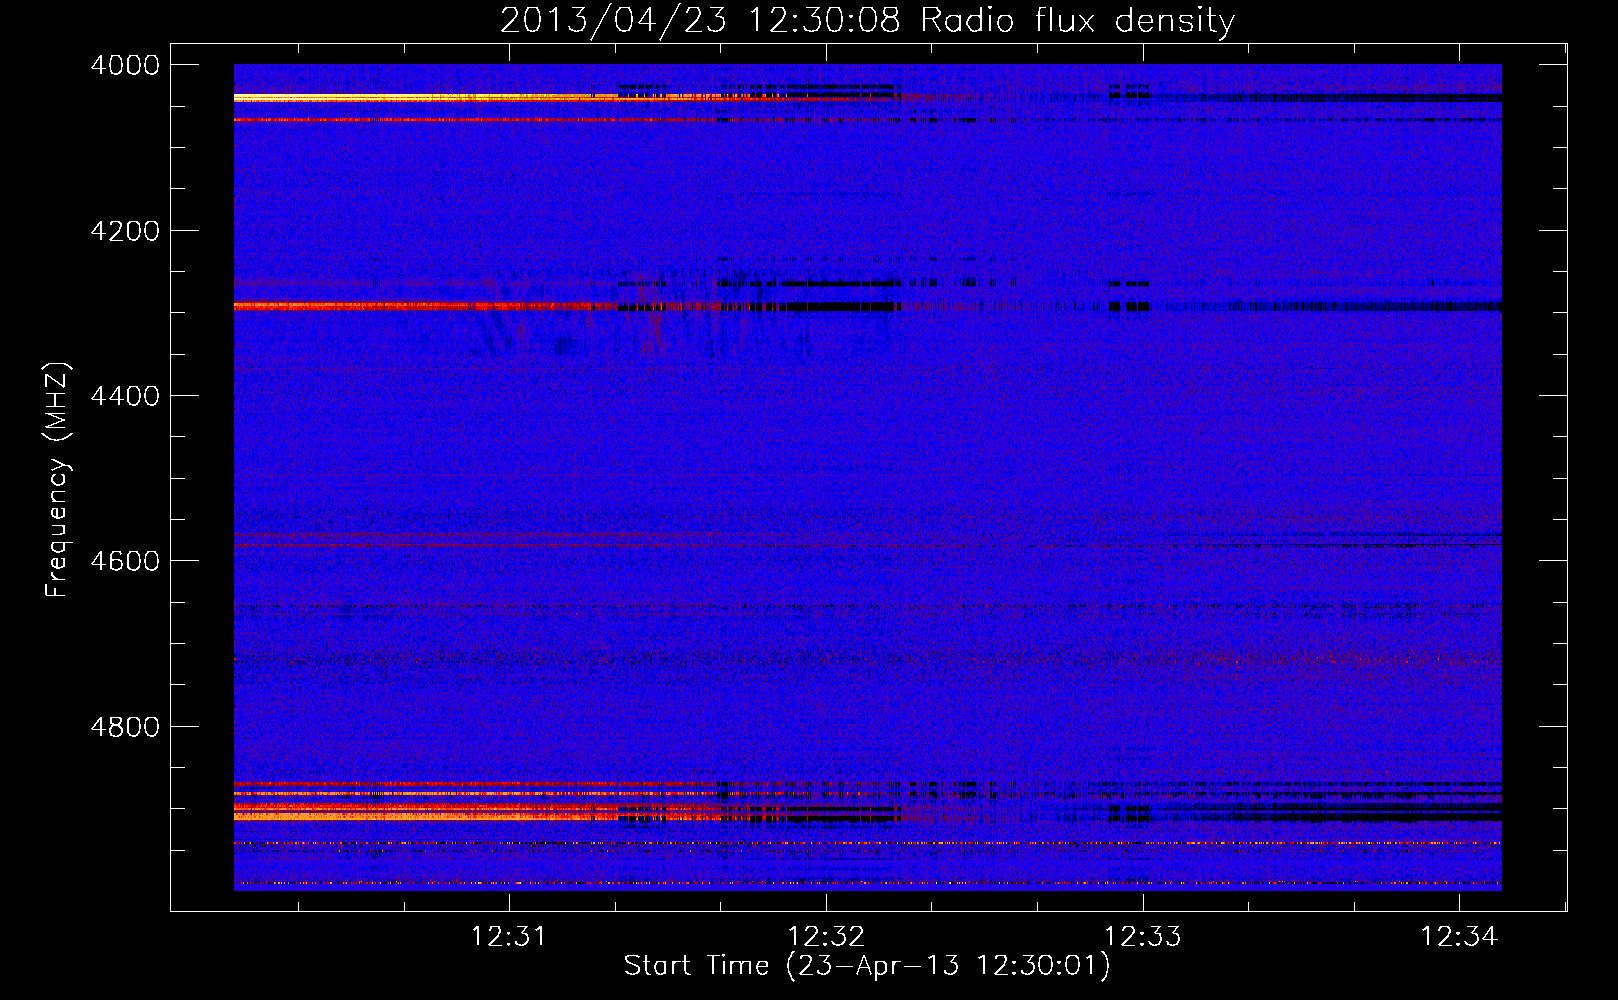Click the 4600 frequency axis label
The image size is (1618, 1000).
pos(125,561)
